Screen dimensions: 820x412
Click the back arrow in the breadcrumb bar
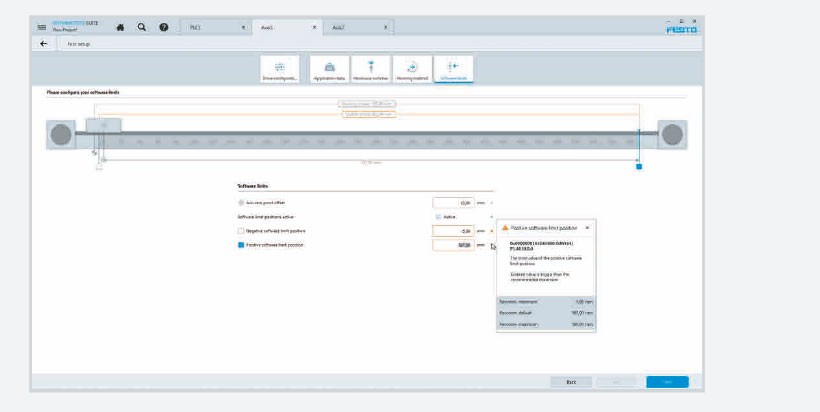[43, 44]
